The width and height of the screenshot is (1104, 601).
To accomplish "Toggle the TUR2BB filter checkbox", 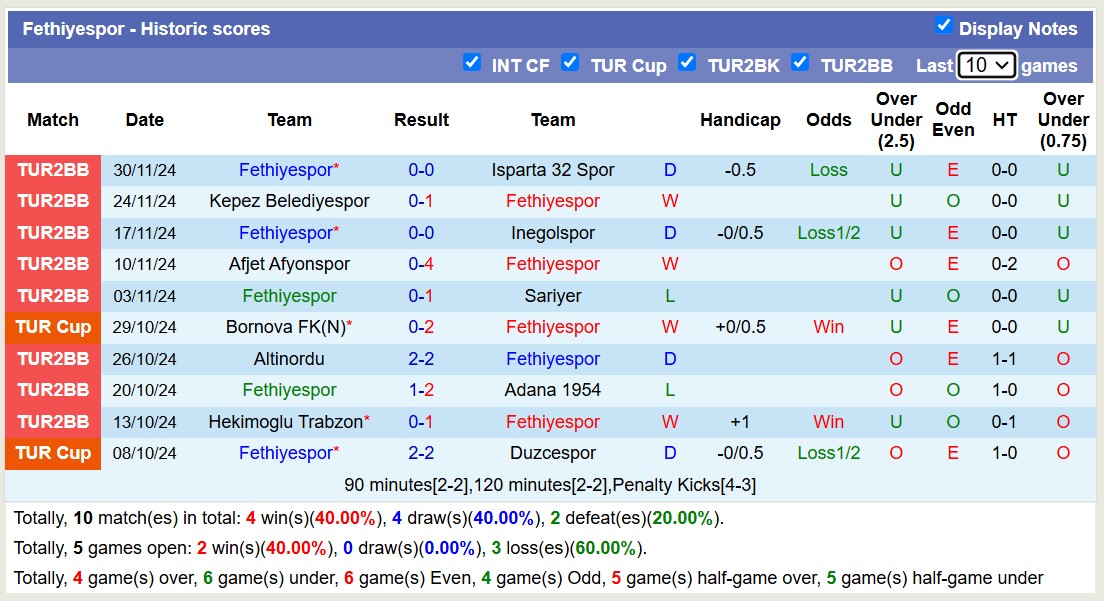I will 800,62.
